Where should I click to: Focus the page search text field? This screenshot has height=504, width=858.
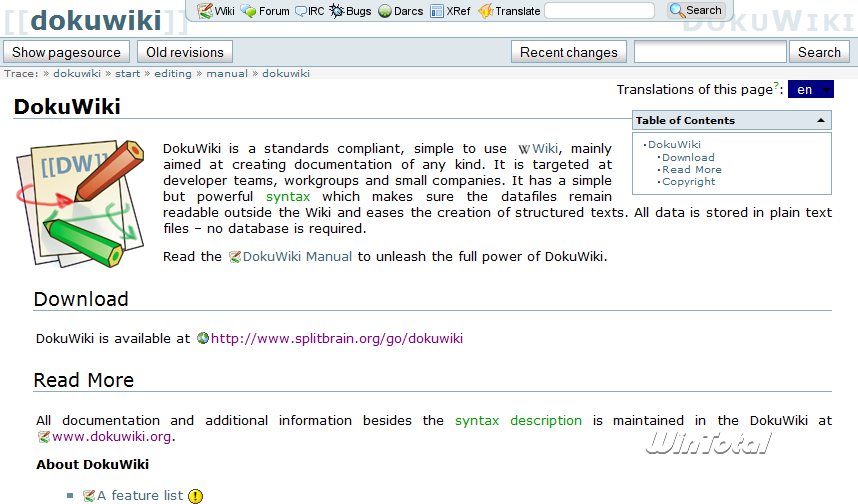coord(710,52)
